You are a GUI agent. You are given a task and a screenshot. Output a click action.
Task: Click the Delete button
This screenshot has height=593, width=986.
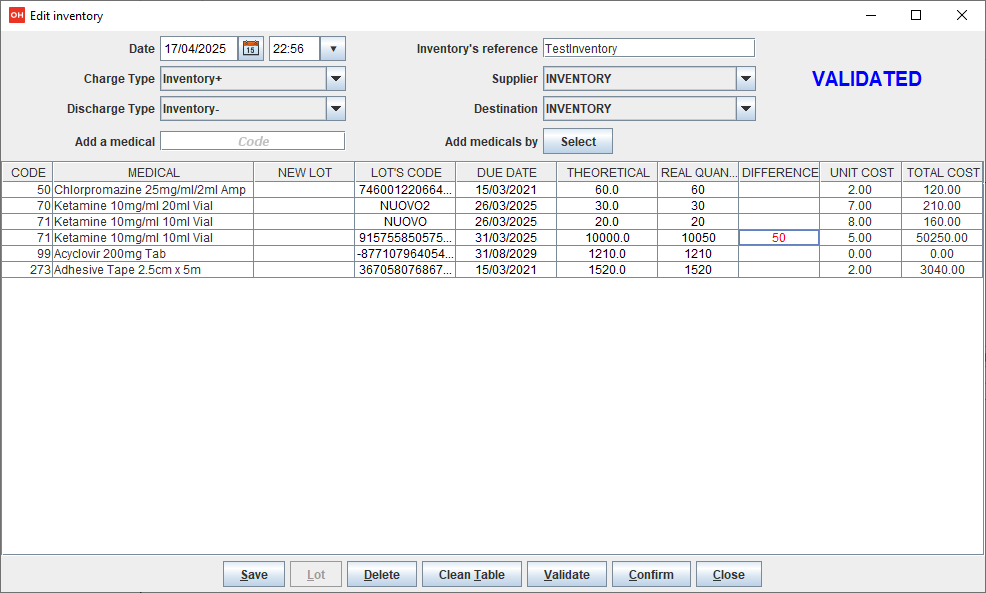pos(381,573)
